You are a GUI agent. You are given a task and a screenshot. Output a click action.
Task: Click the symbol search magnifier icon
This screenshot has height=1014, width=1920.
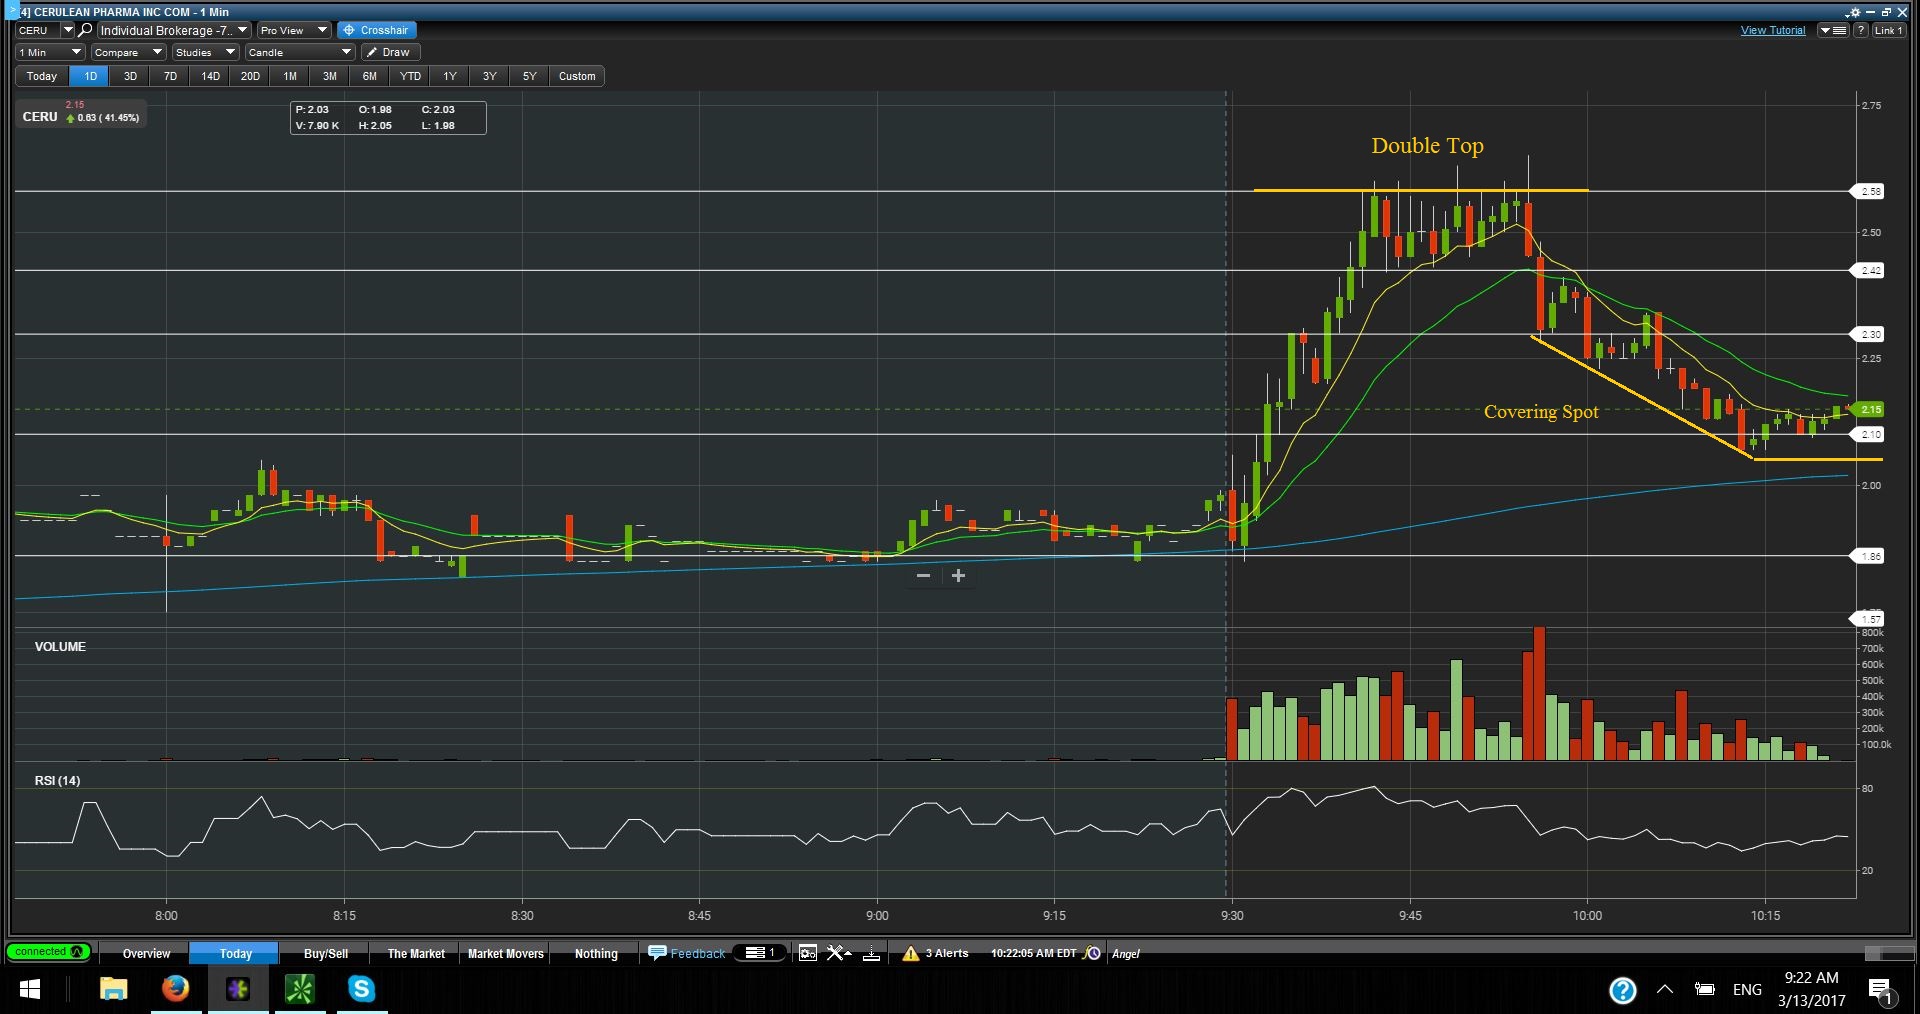[x=86, y=30]
